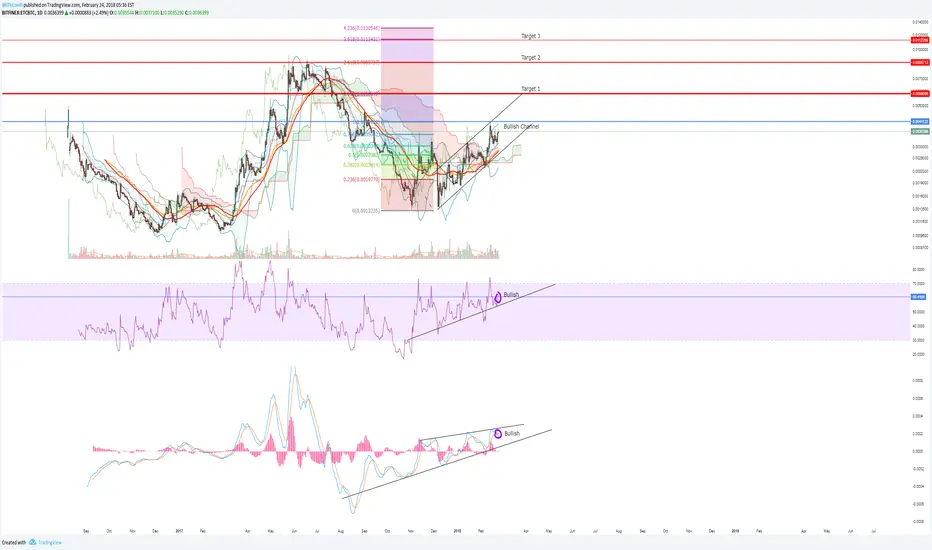
Task: Click the green current price tag
Action: (920, 131)
